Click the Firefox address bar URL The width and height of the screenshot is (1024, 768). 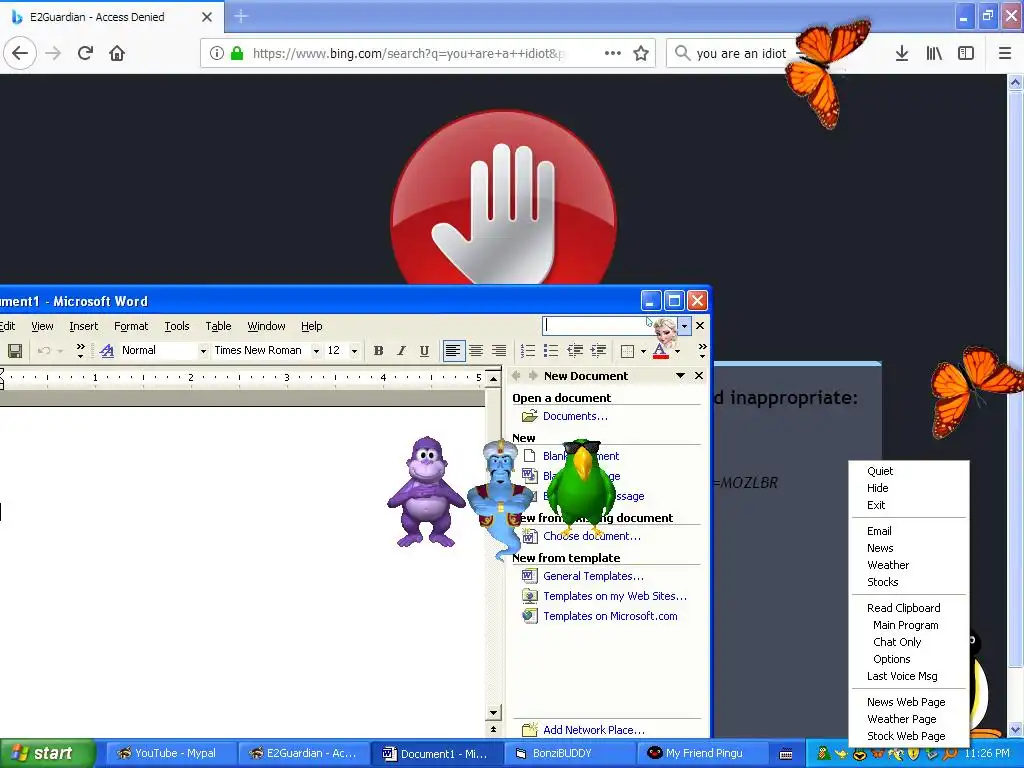(408, 54)
